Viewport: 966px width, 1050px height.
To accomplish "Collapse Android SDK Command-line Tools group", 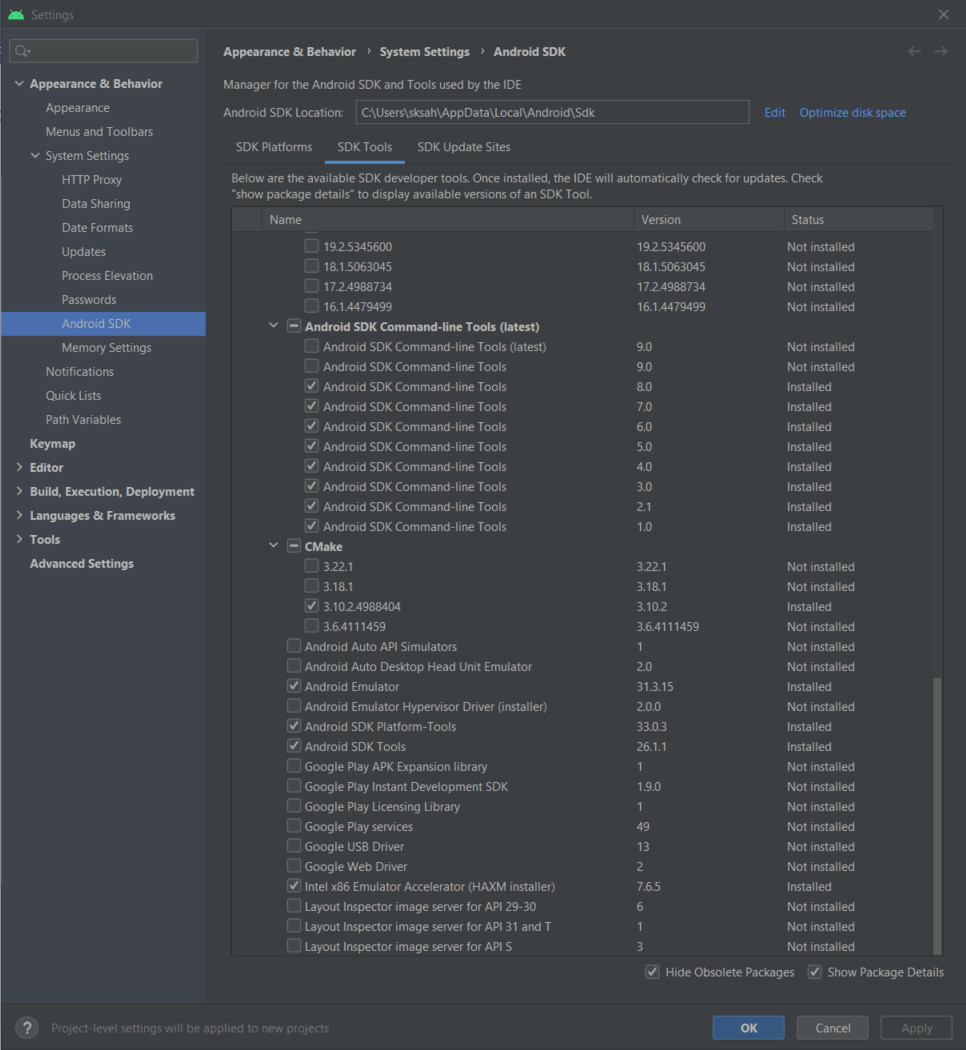I will (273, 326).
